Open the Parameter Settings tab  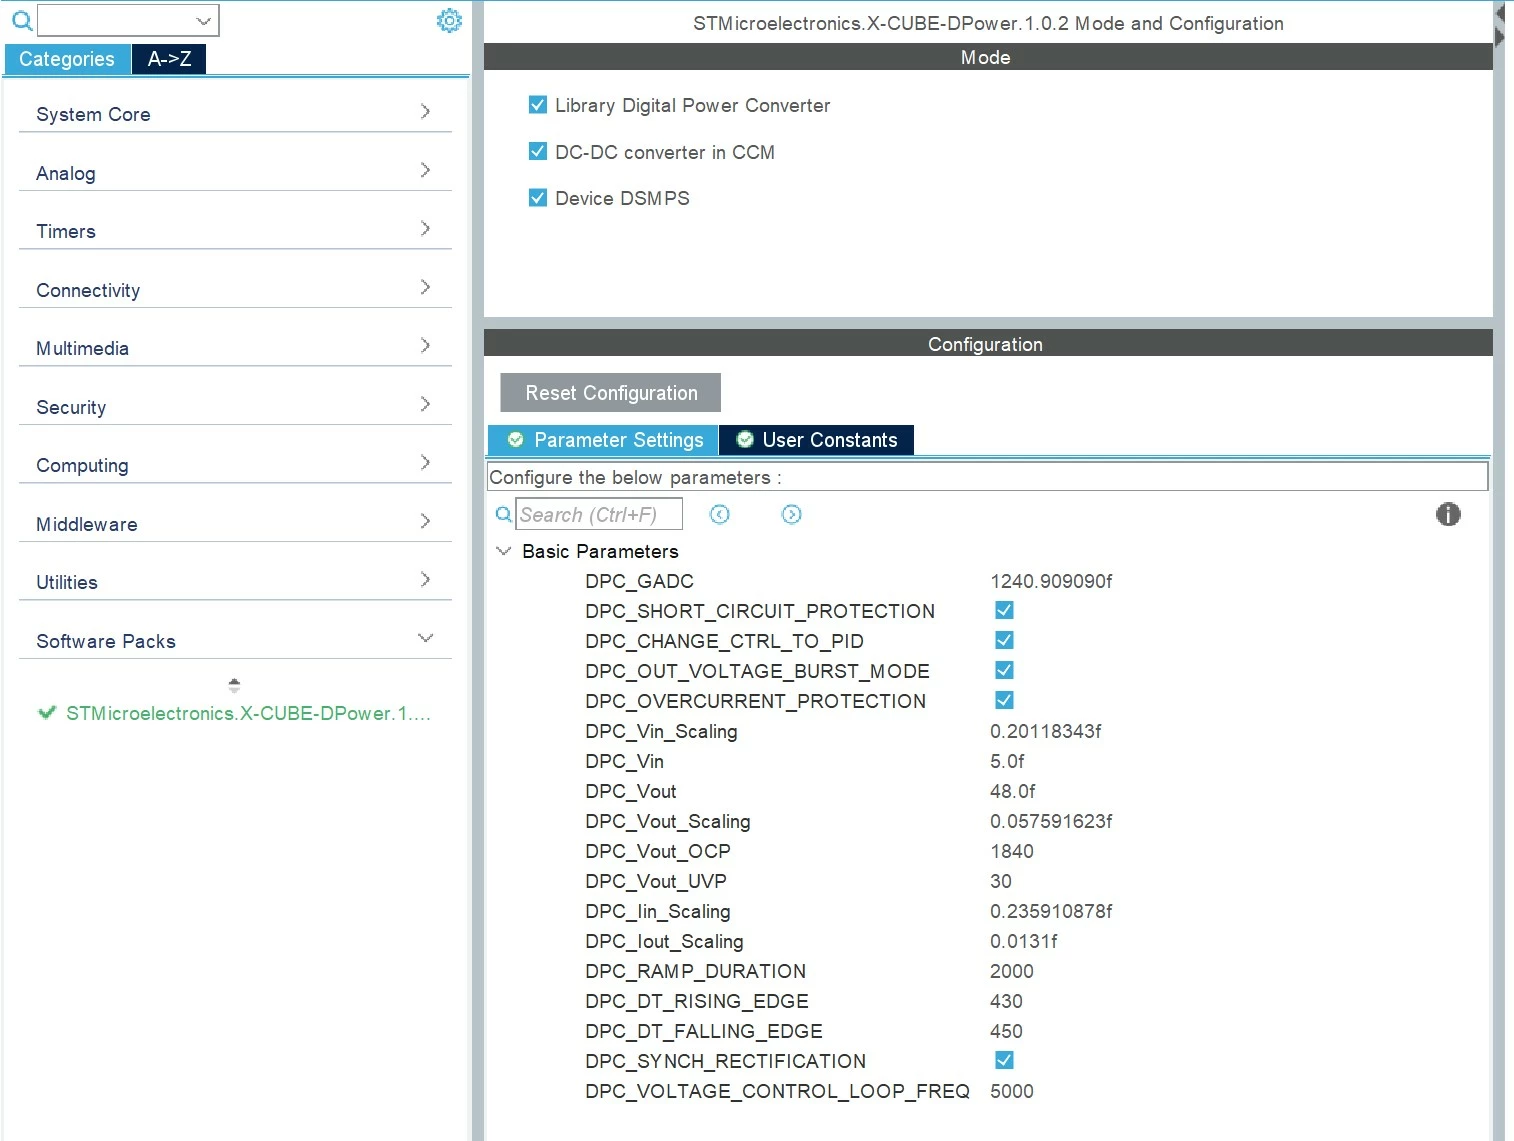tap(603, 440)
